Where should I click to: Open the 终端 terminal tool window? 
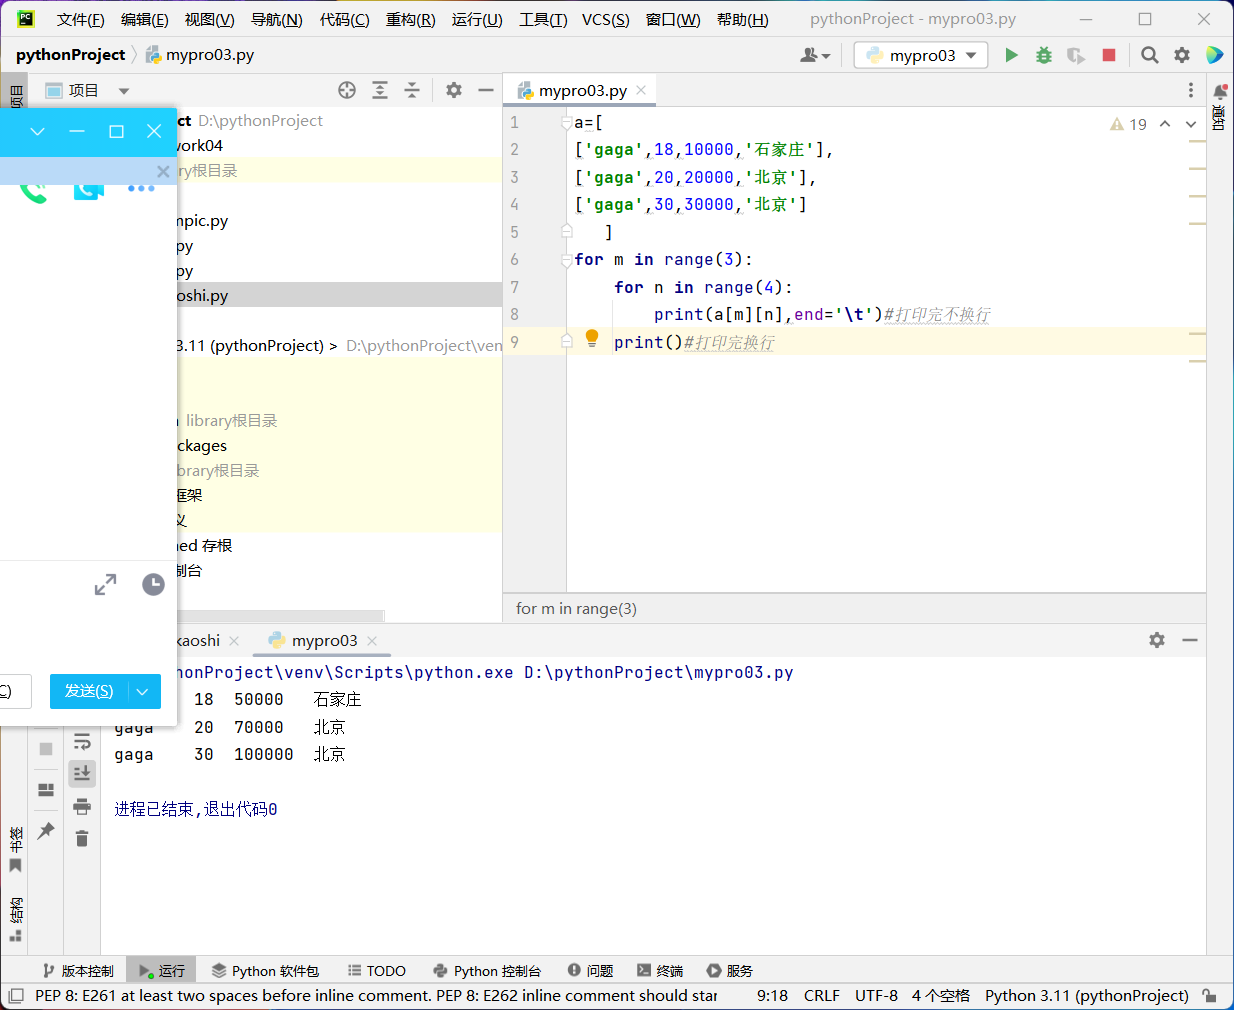click(660, 971)
